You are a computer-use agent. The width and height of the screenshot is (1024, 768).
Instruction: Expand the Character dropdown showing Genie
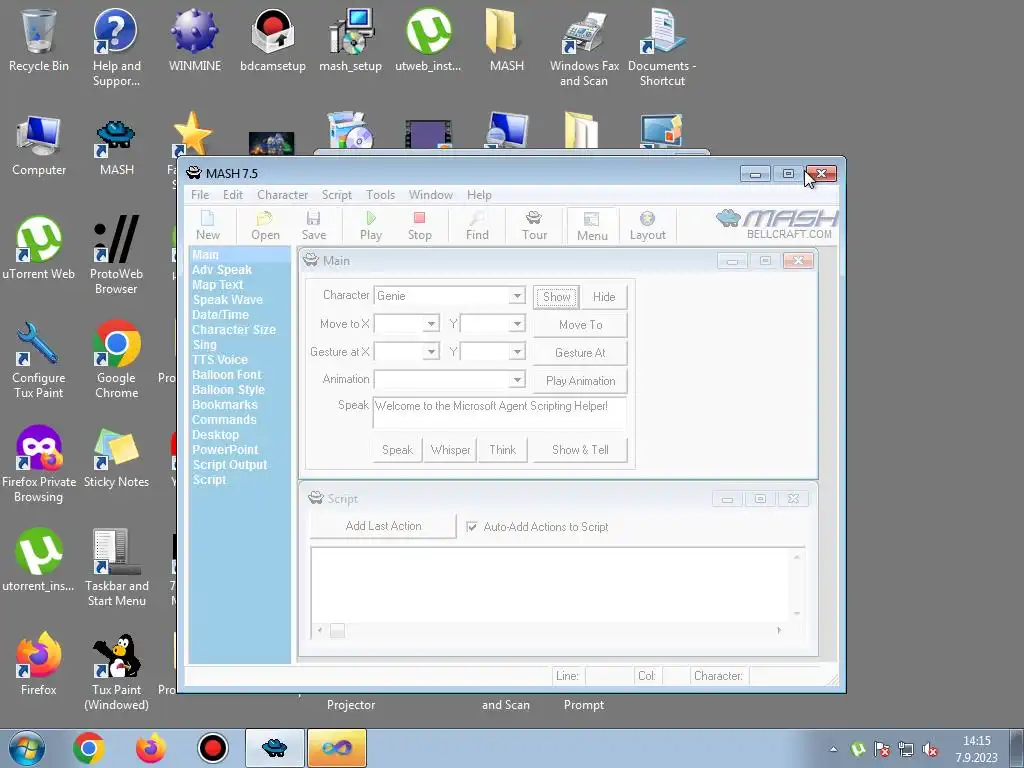[517, 296]
